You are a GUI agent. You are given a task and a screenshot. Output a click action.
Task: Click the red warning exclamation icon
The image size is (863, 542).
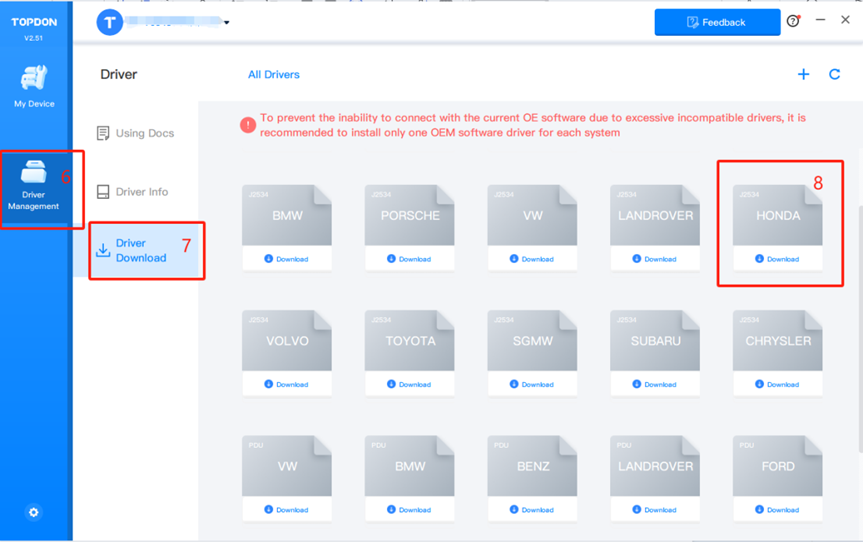(x=248, y=125)
